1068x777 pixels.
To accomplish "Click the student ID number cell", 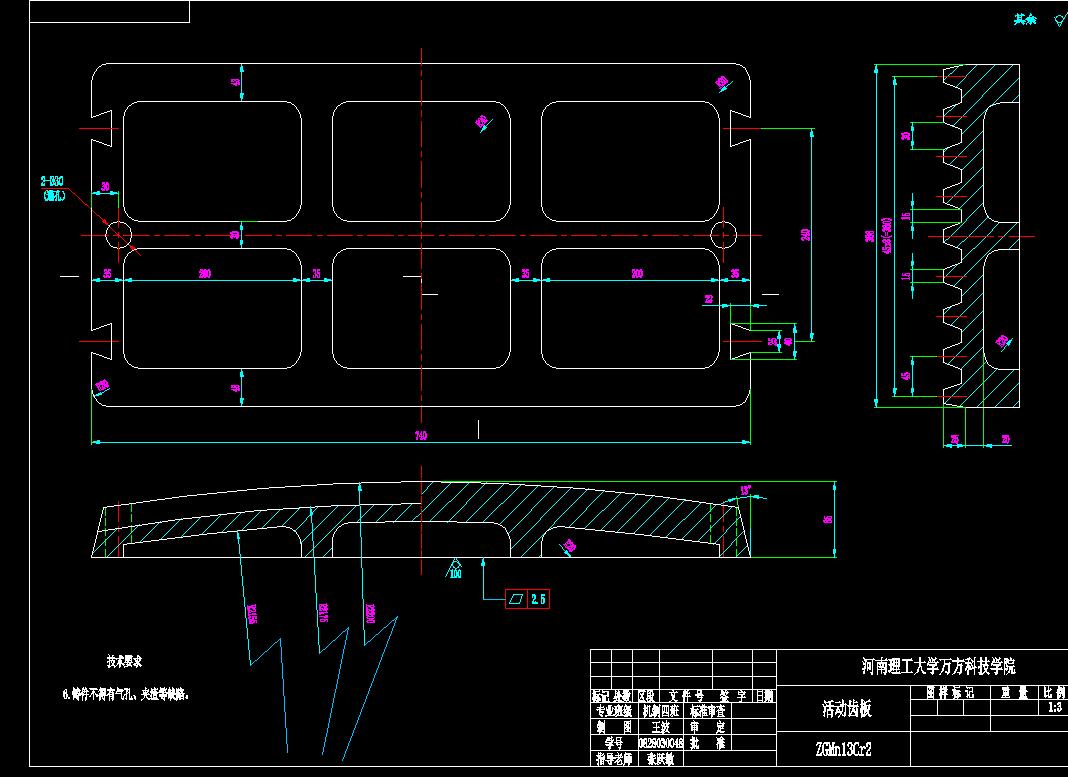I will click(x=661, y=743).
